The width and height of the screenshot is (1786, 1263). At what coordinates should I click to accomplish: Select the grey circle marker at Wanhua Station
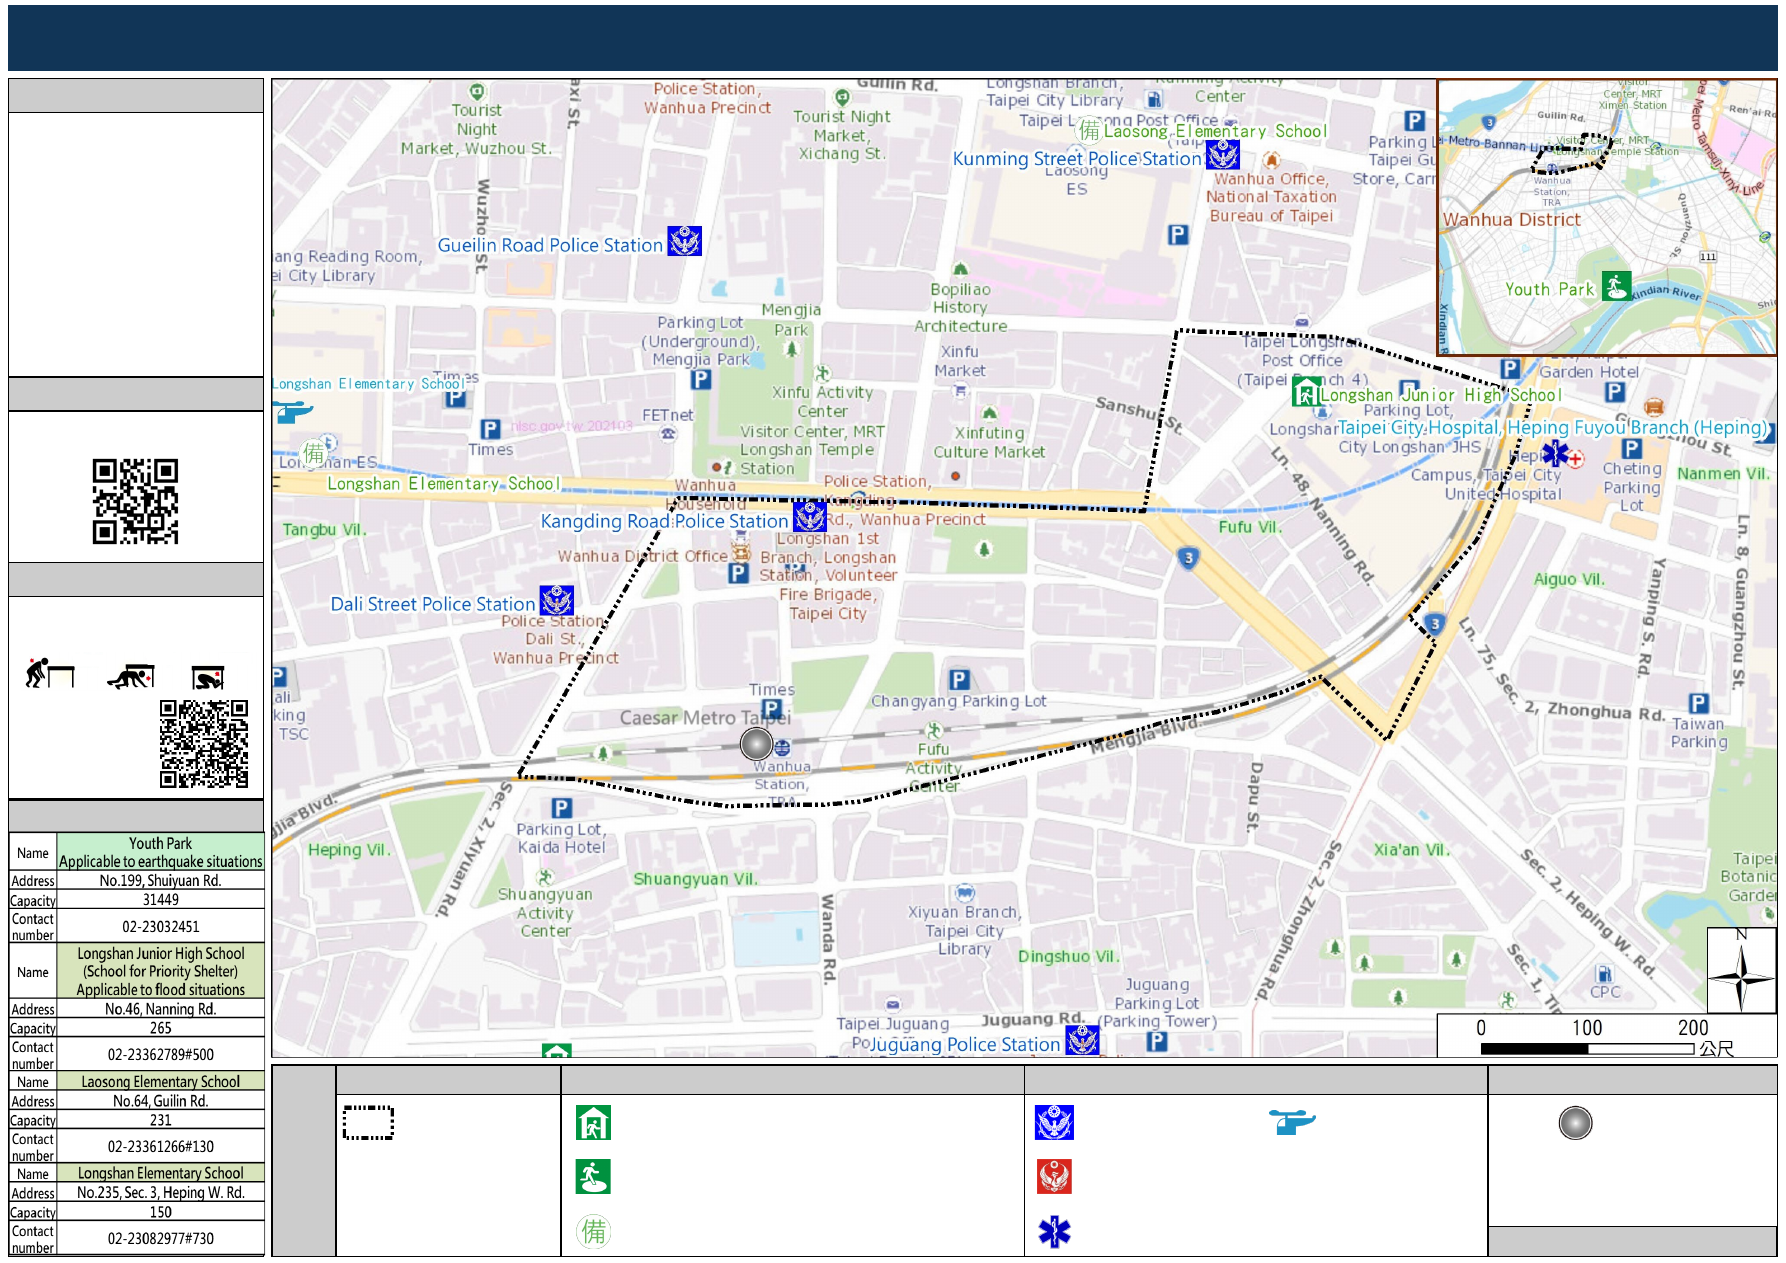(x=757, y=744)
